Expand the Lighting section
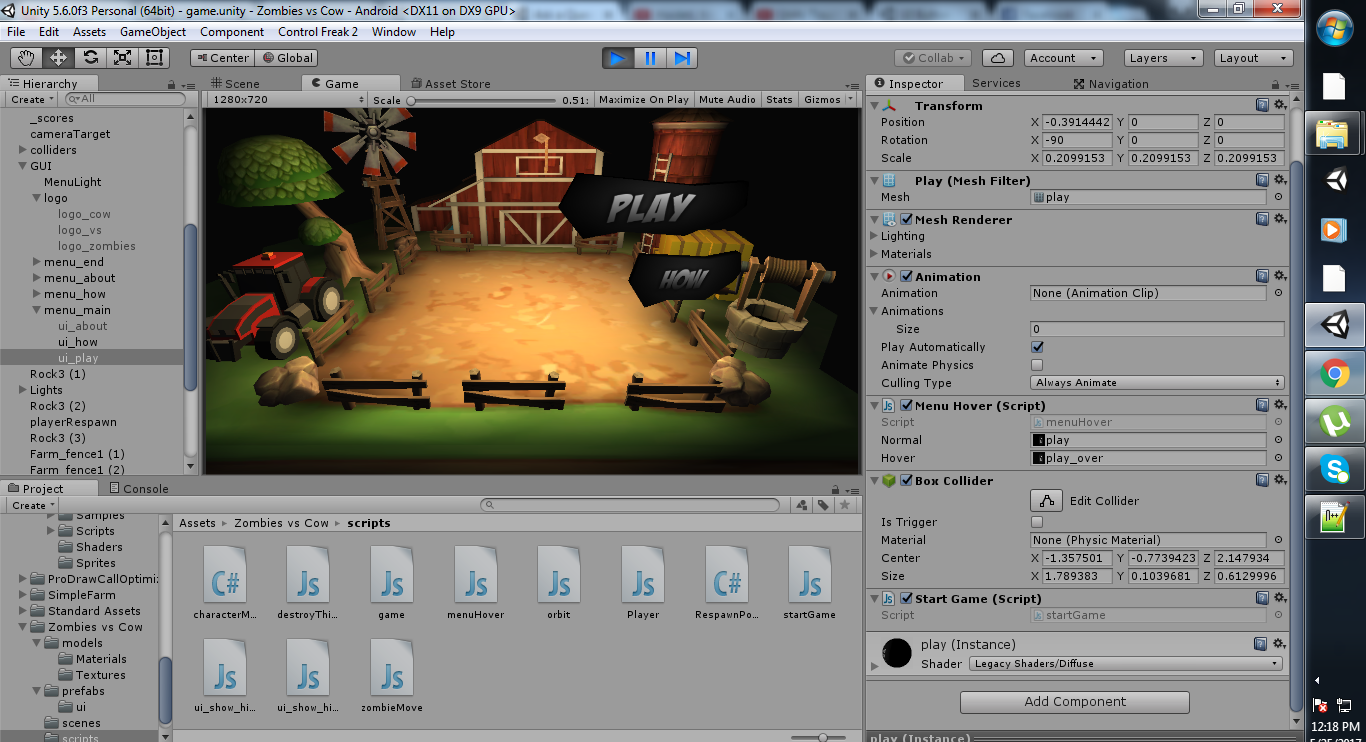This screenshot has height=742, width=1366. click(875, 236)
